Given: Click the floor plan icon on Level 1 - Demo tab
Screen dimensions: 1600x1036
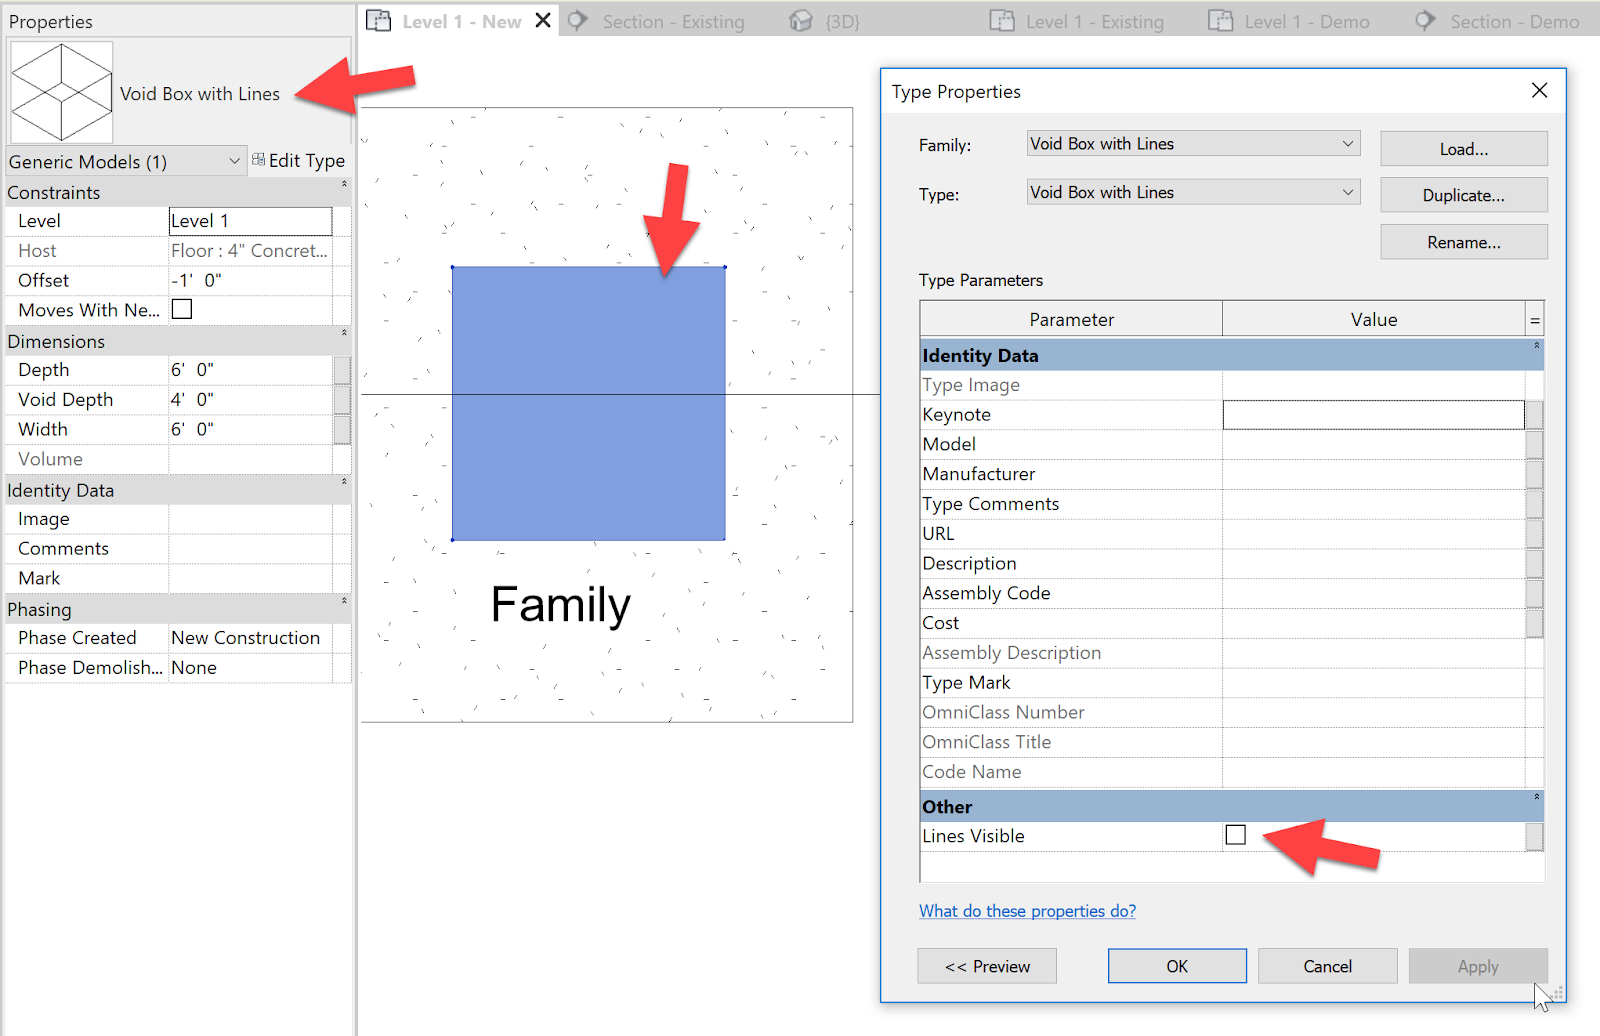Looking at the screenshot, I should [x=1221, y=20].
